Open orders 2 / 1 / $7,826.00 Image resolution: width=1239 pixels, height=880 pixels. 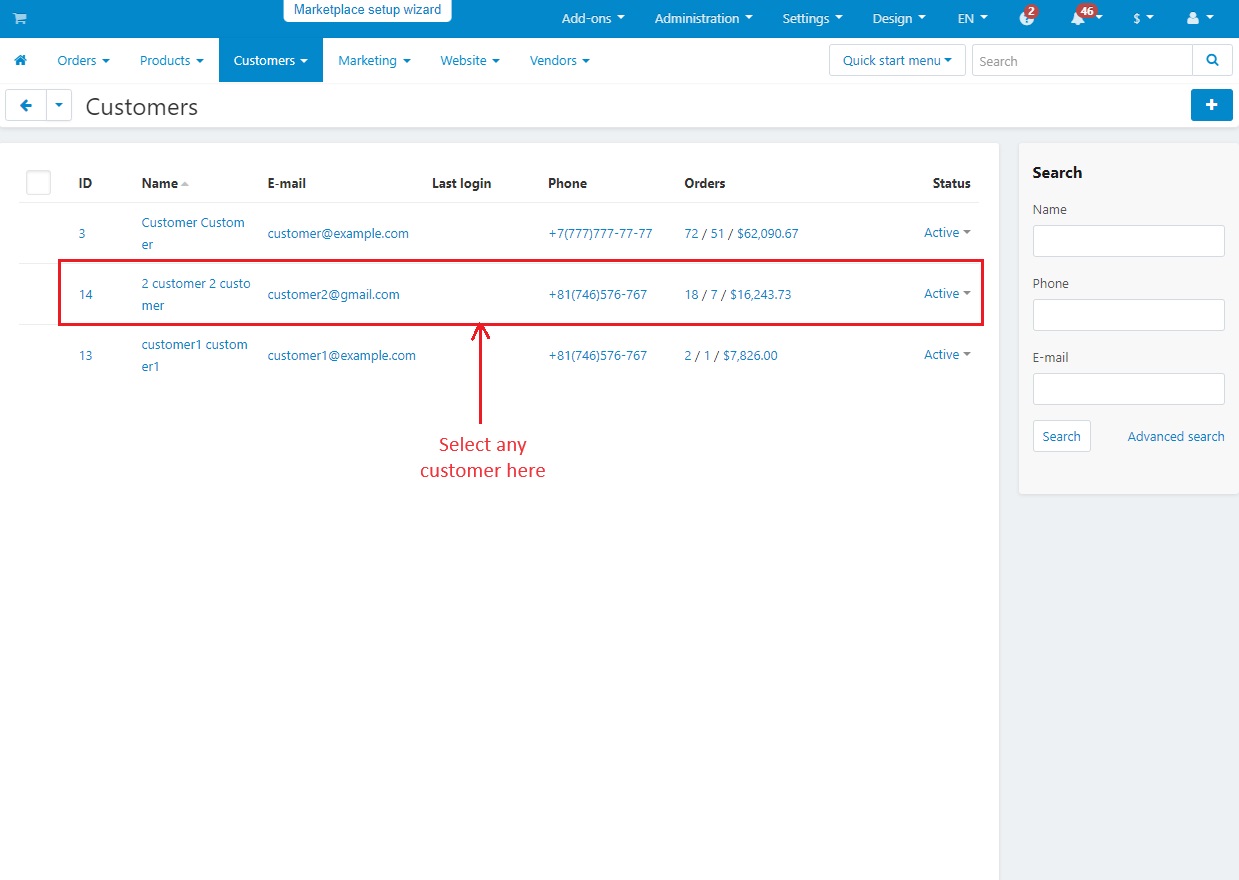coord(731,355)
